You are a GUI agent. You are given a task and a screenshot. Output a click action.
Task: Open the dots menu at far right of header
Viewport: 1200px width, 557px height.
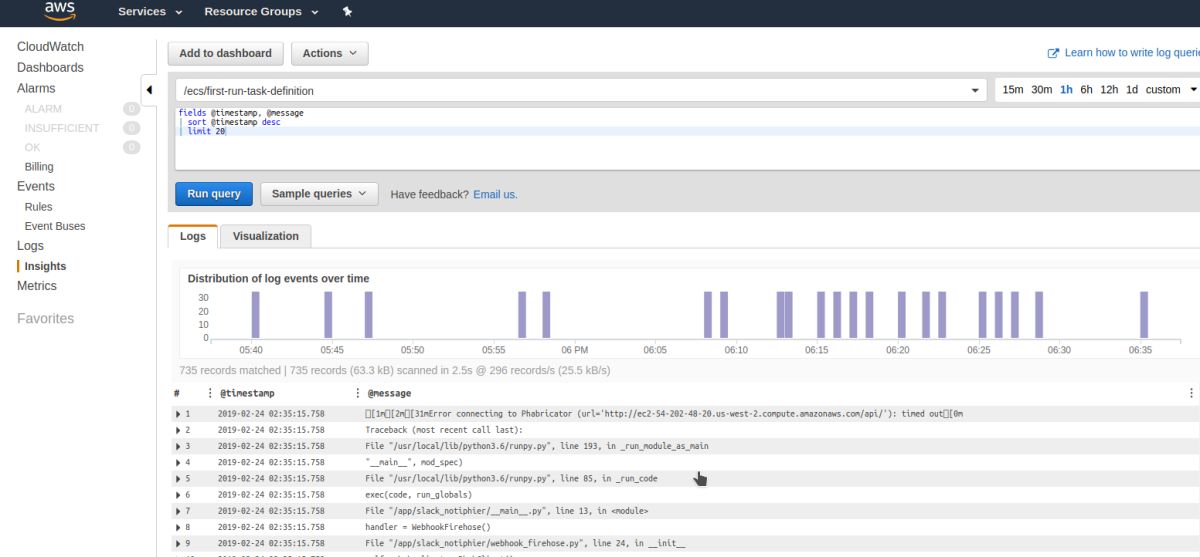[x=1191, y=393]
